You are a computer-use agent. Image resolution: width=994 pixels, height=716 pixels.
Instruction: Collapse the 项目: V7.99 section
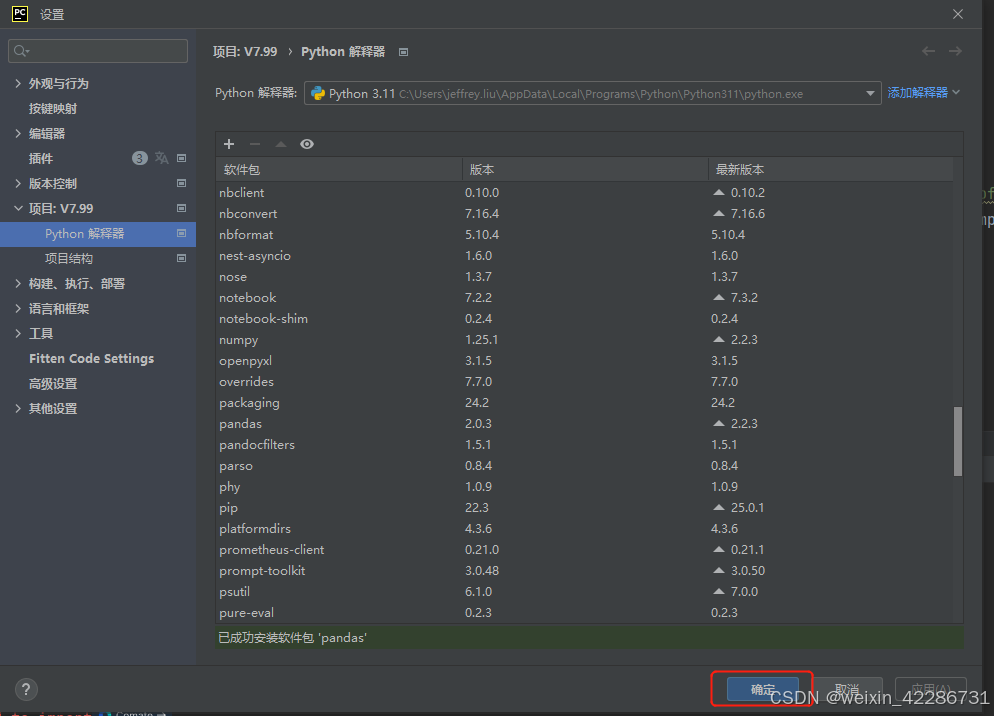tap(18, 208)
